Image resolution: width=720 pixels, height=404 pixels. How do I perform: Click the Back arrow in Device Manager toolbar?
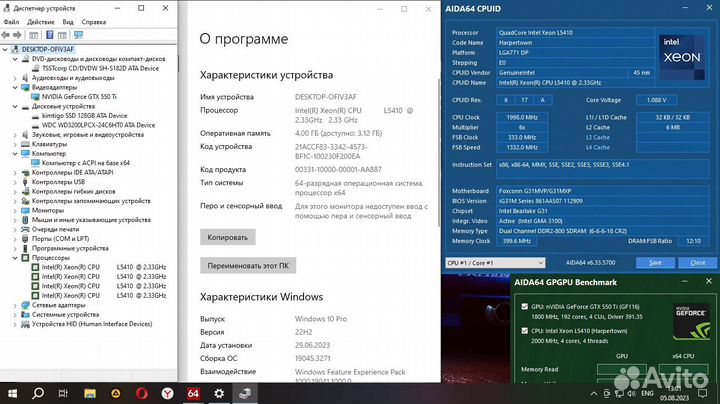(x=7, y=34)
